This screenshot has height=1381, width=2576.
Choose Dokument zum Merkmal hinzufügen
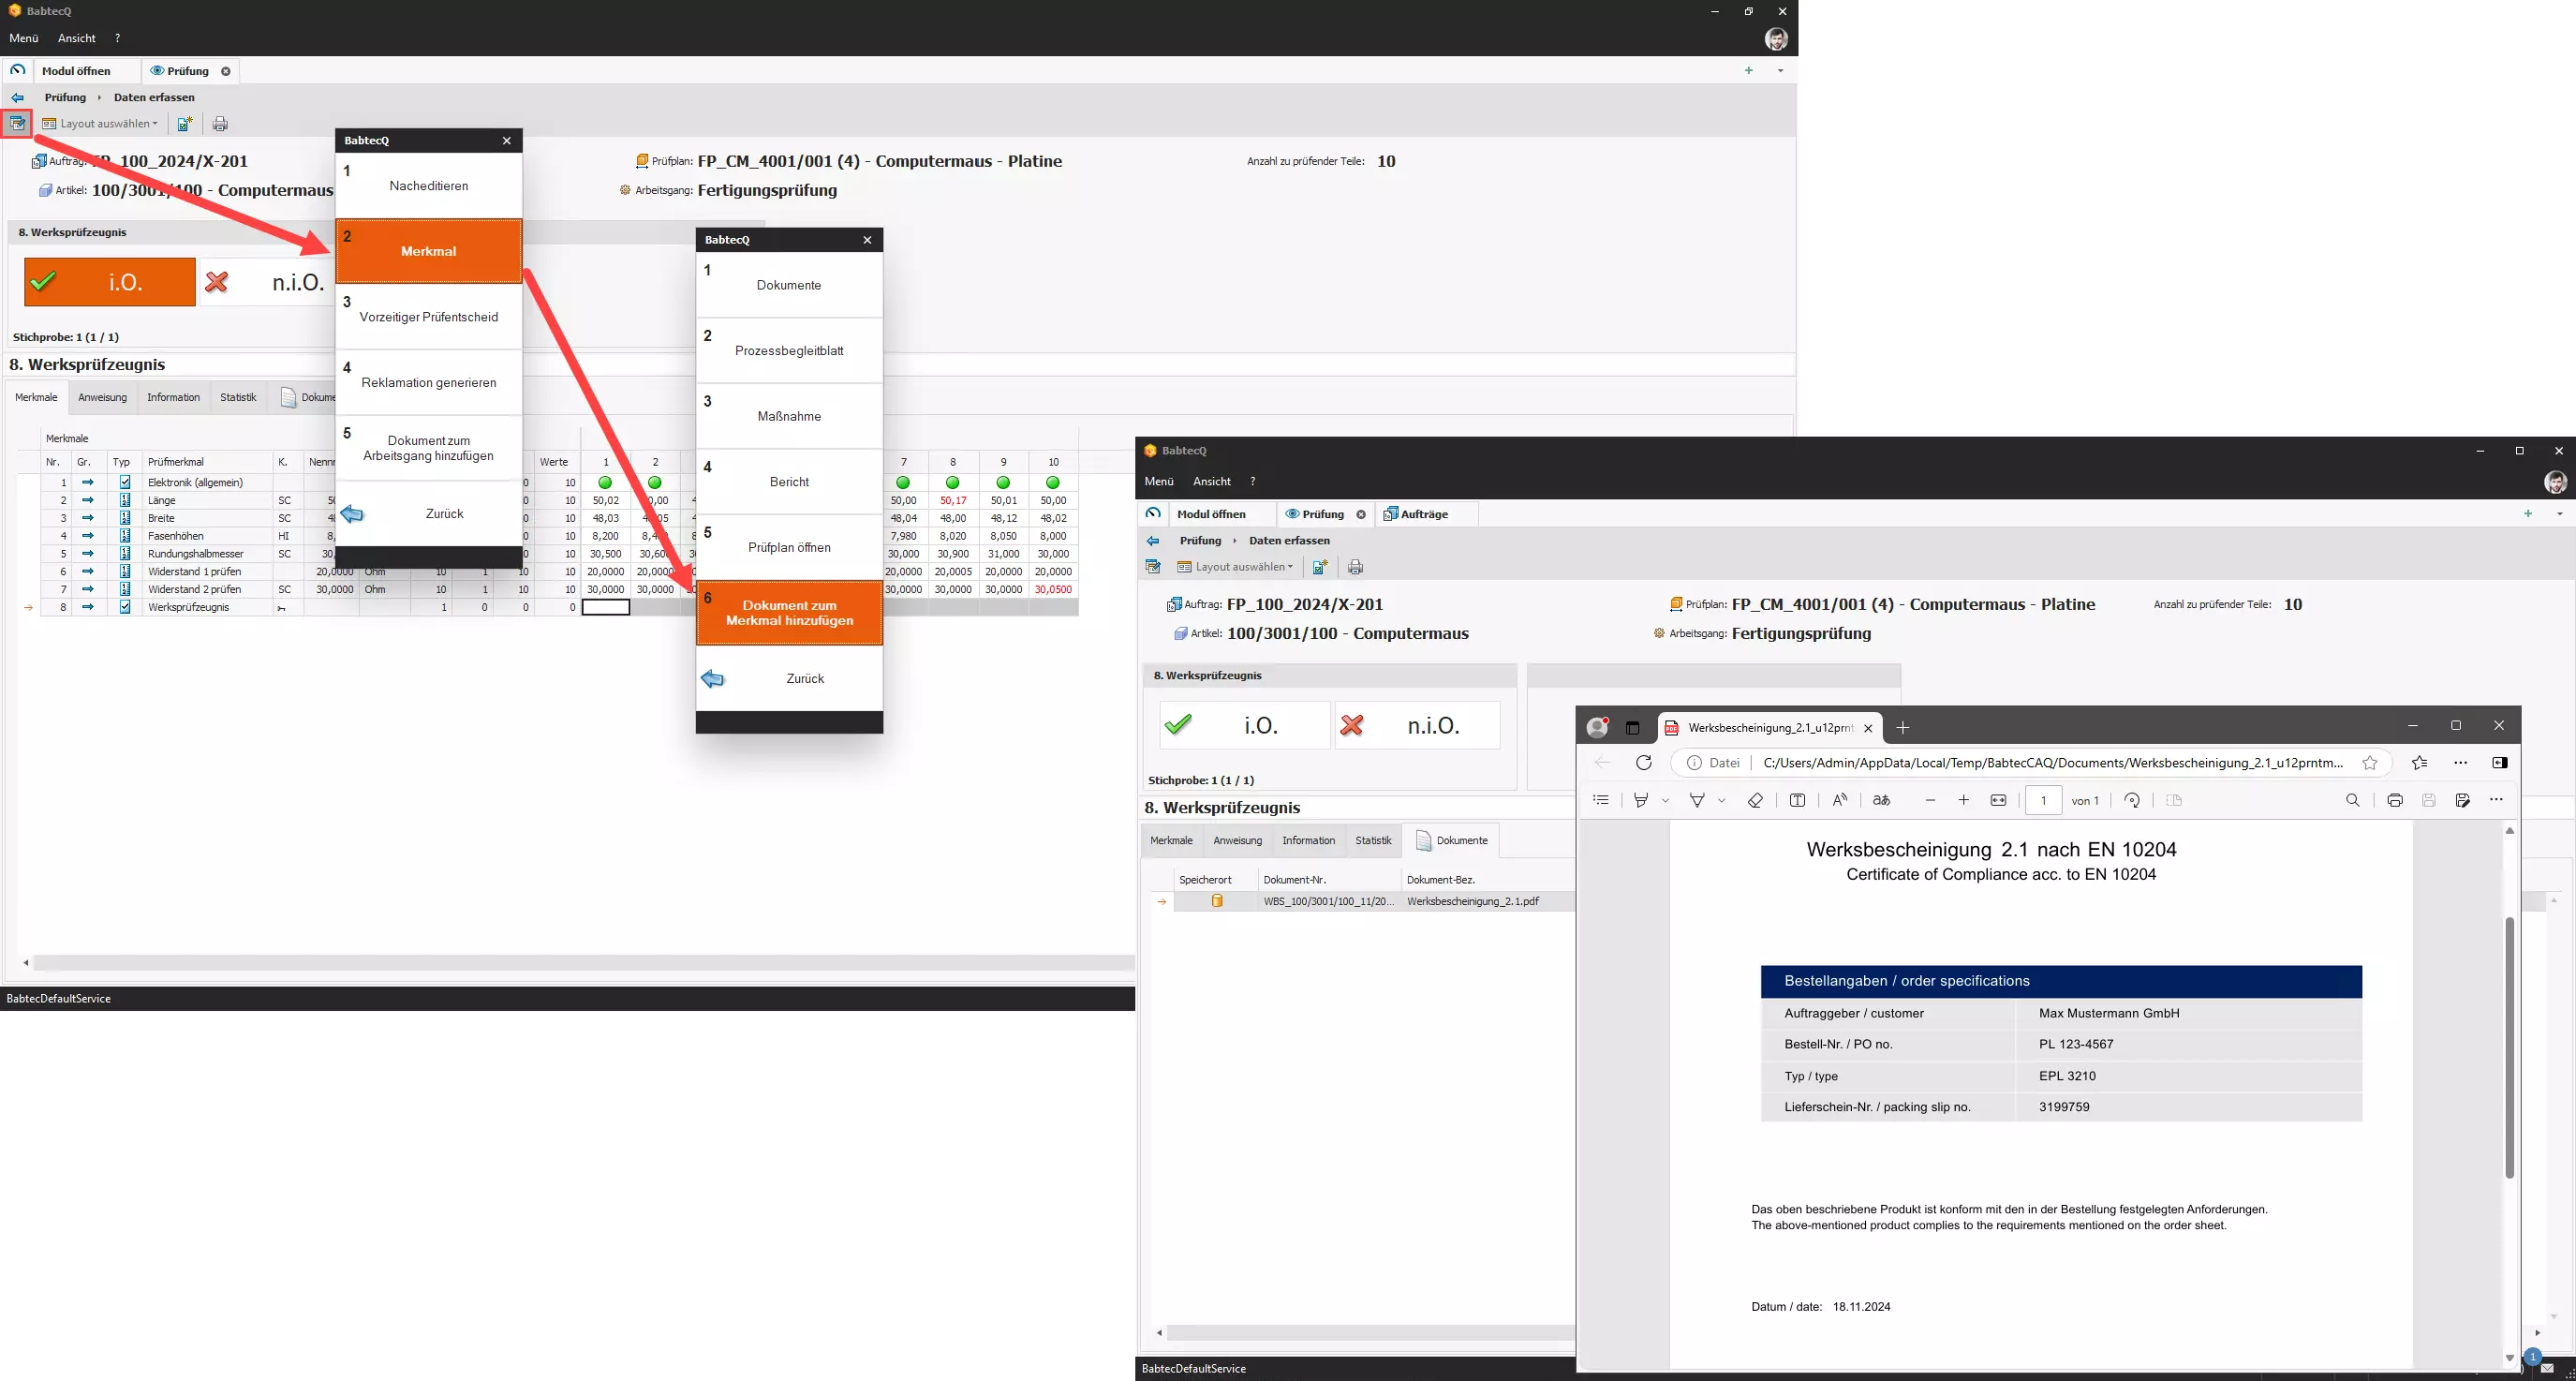coord(789,613)
